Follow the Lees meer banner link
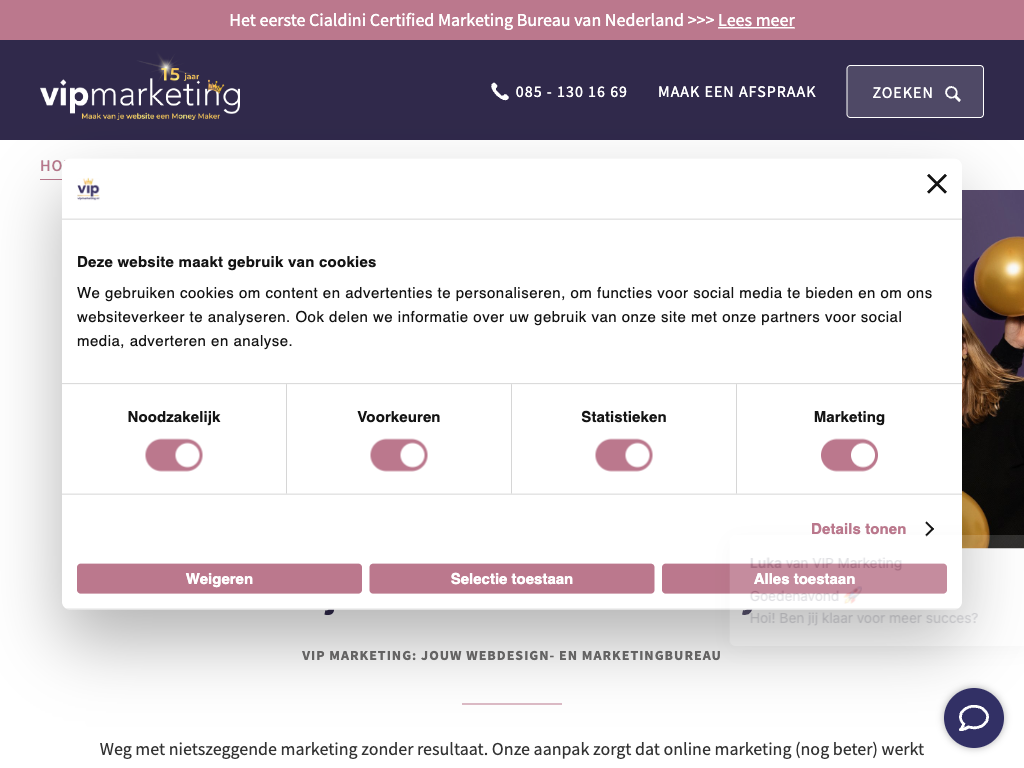 (756, 20)
